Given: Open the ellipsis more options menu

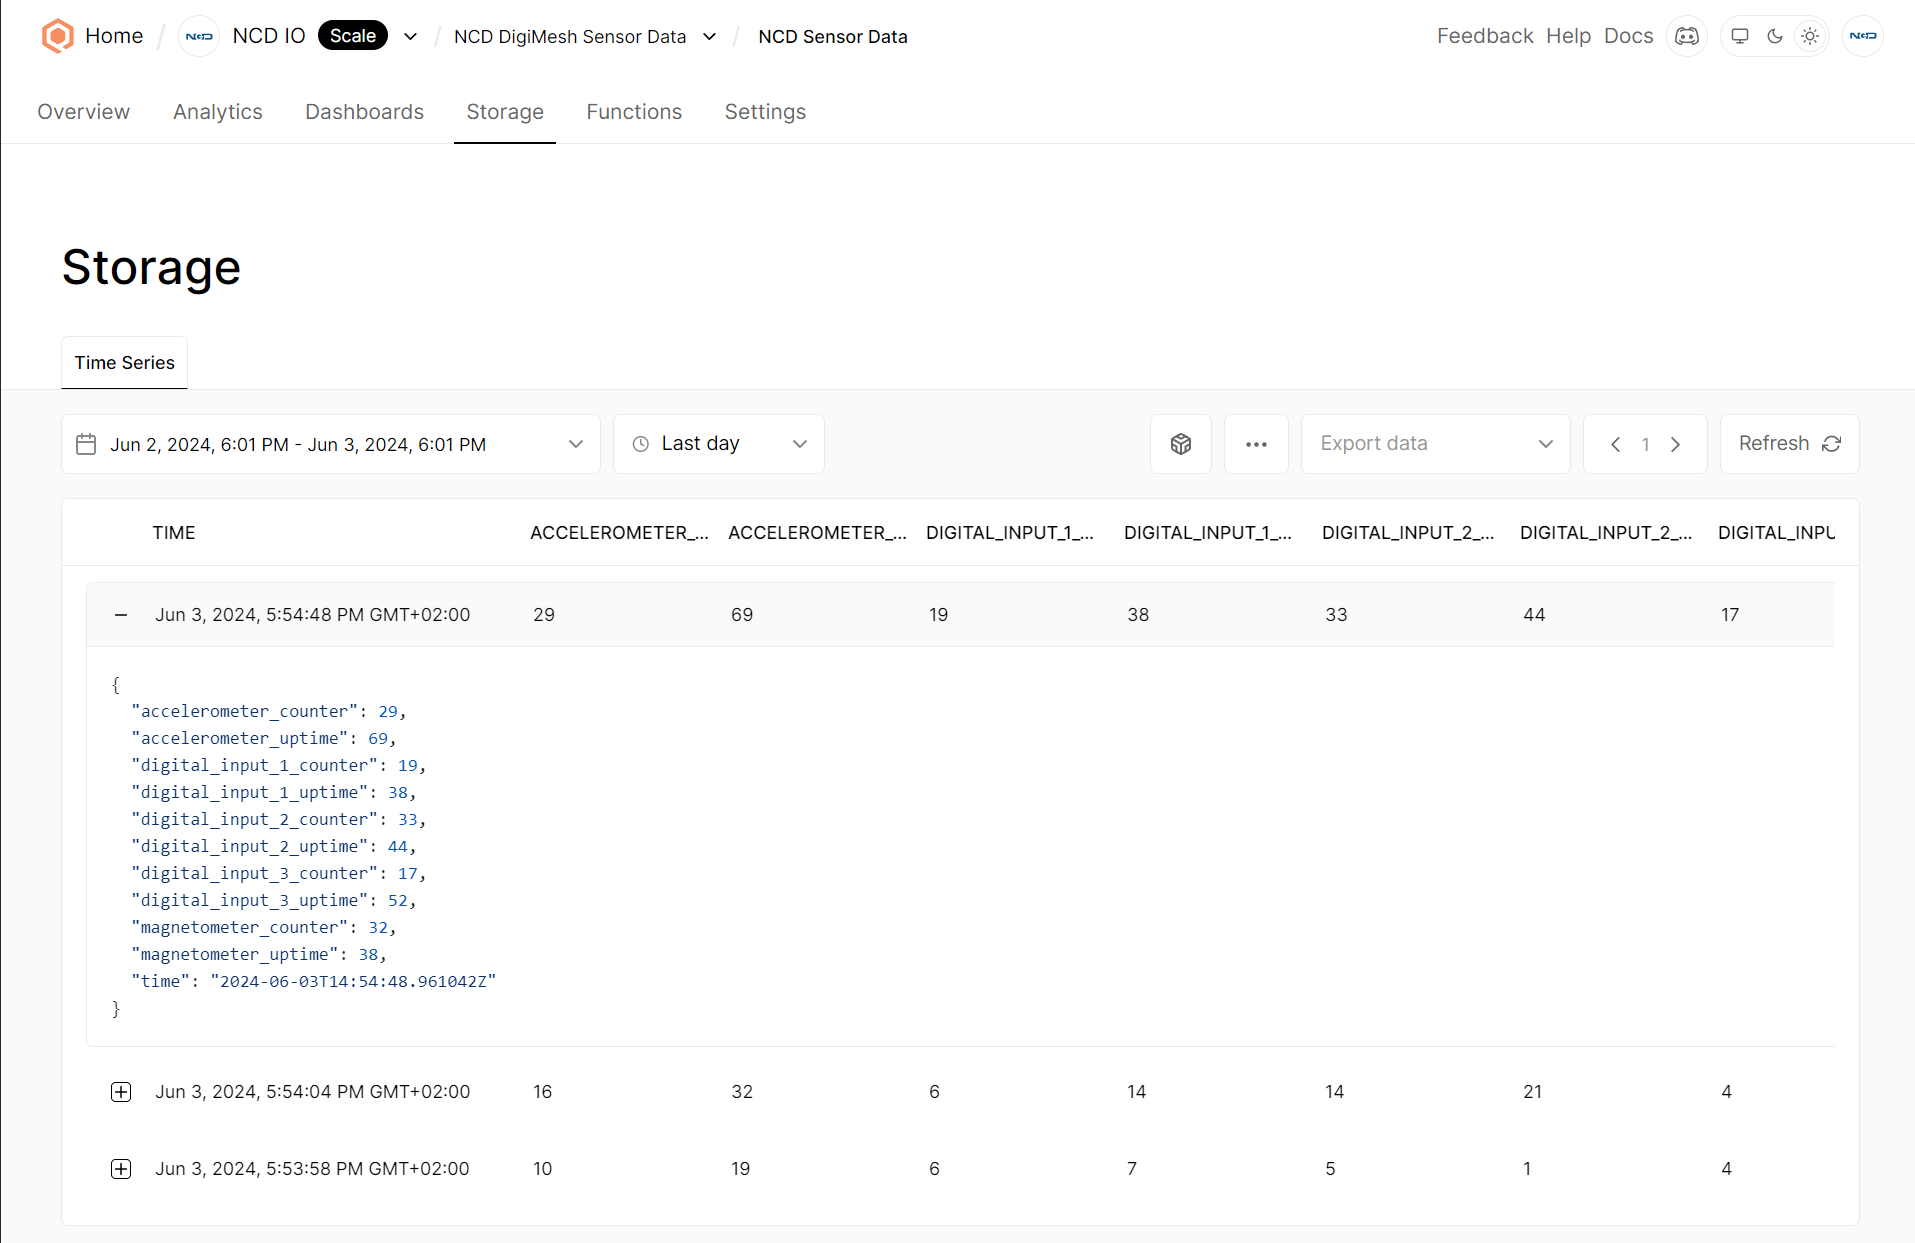Looking at the screenshot, I should pos(1256,443).
